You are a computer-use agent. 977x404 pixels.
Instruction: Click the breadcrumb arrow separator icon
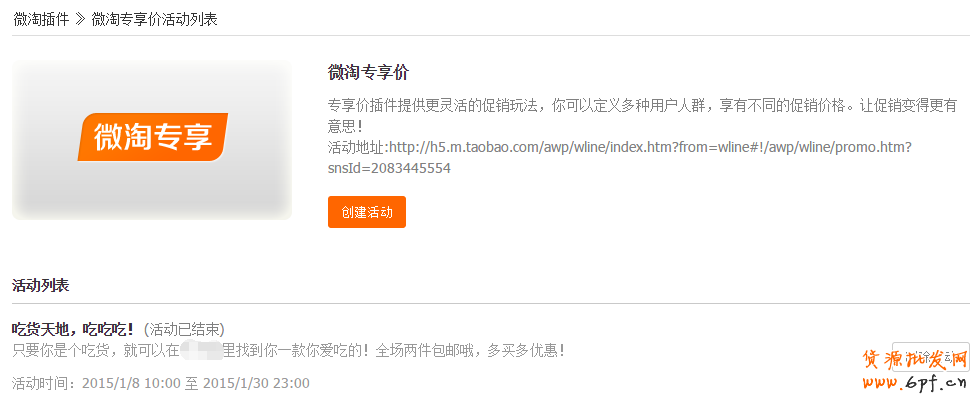80,19
